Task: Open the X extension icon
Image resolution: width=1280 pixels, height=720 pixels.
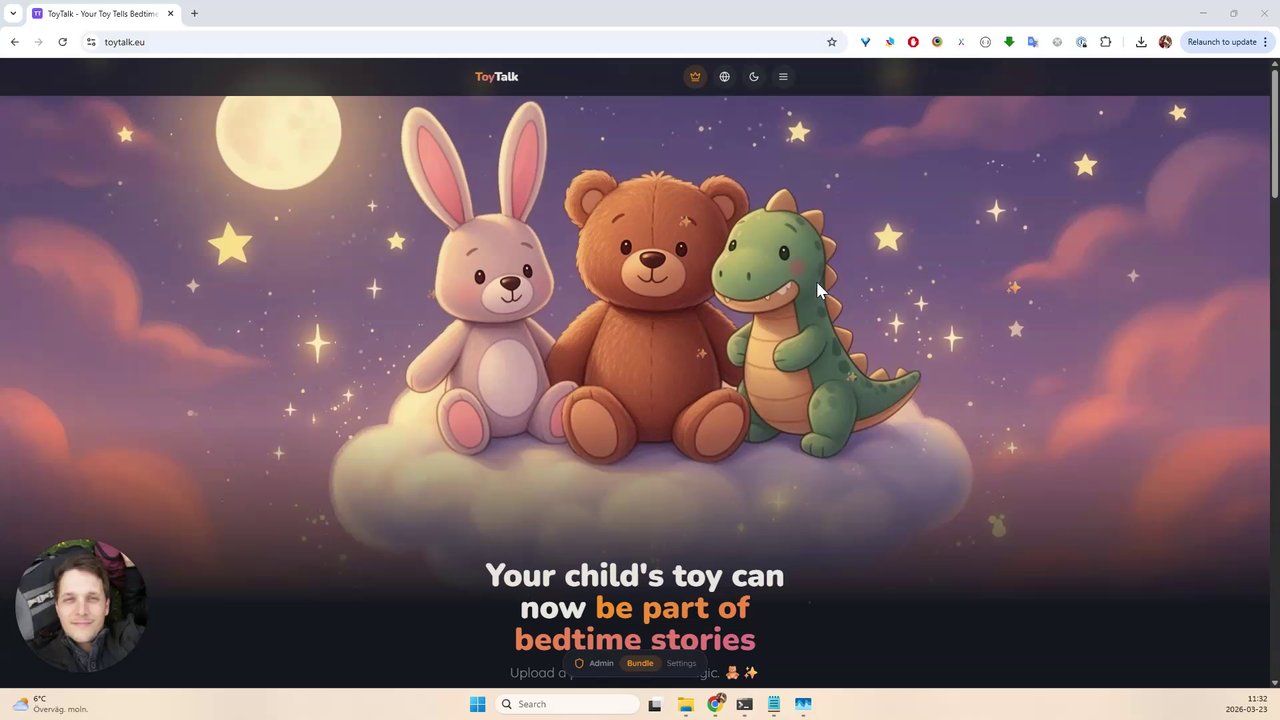Action: tap(961, 42)
